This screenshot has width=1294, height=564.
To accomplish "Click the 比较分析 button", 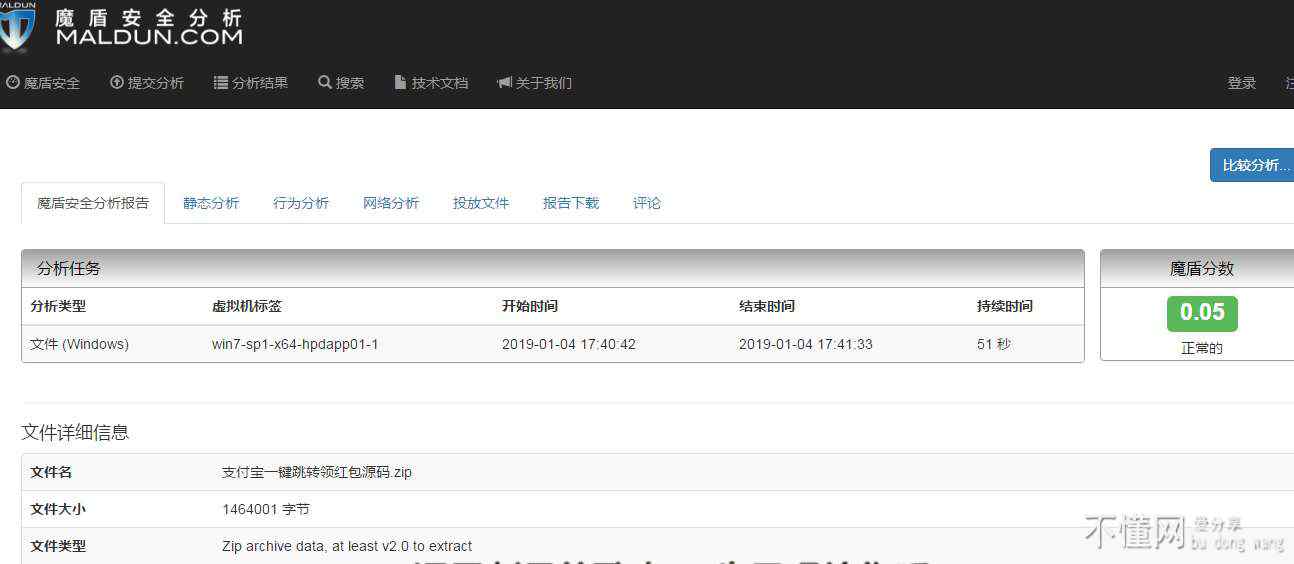I will click(1252, 165).
